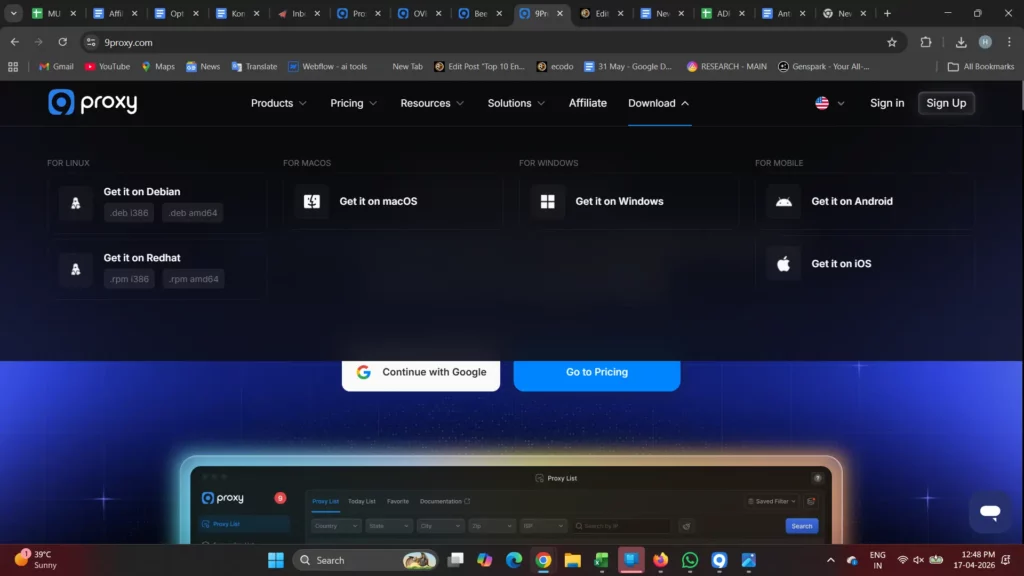
Task: Open the Products dropdown menu
Action: [x=279, y=103]
